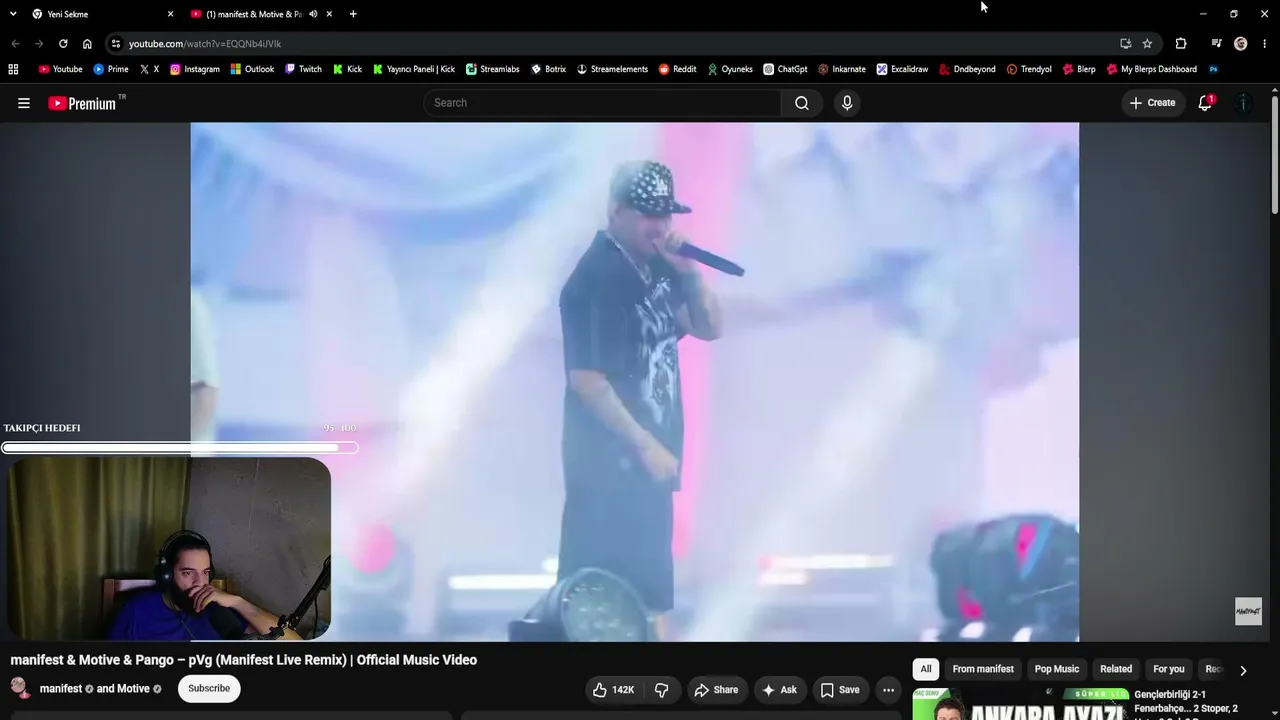Go to the browser home page
Viewport: 1280px width, 720px height.
click(x=87, y=44)
